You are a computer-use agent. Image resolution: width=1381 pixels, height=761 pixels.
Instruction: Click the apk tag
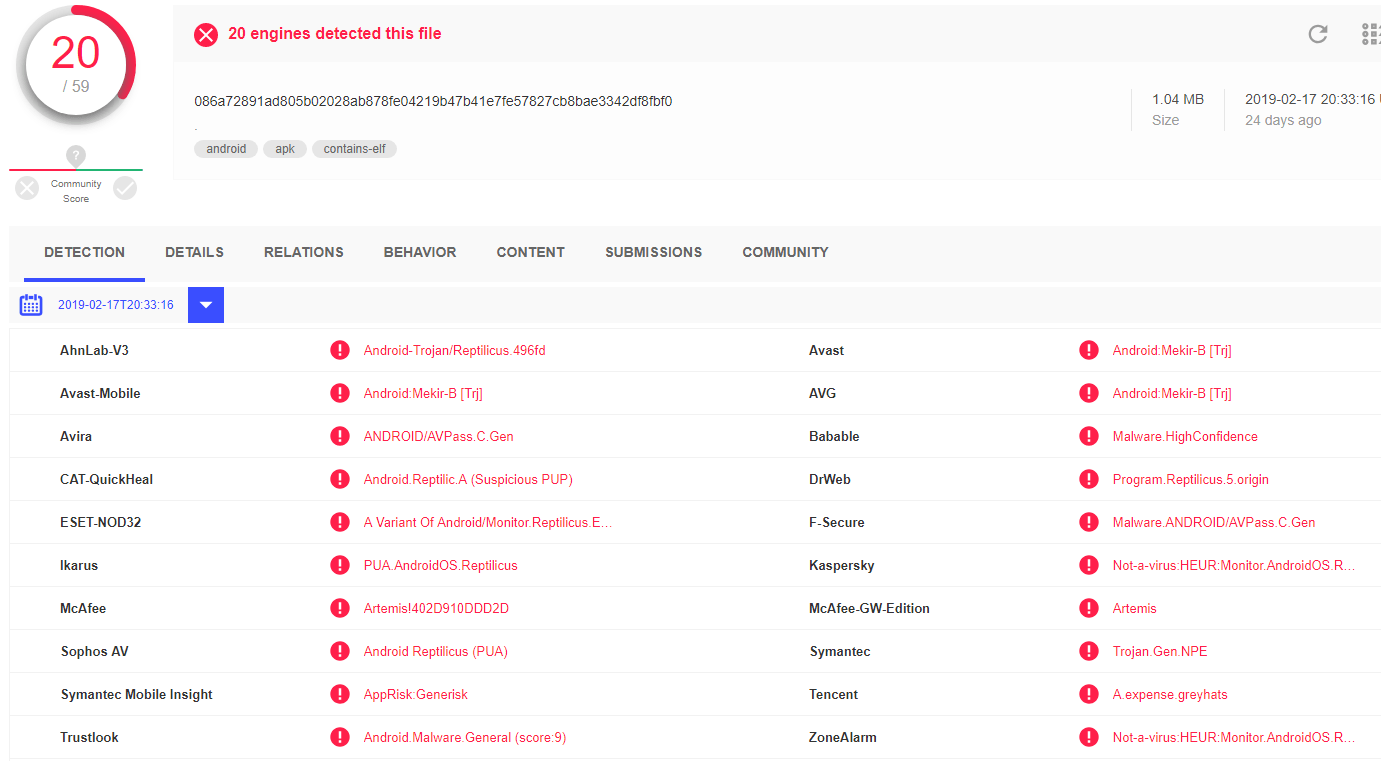click(285, 149)
